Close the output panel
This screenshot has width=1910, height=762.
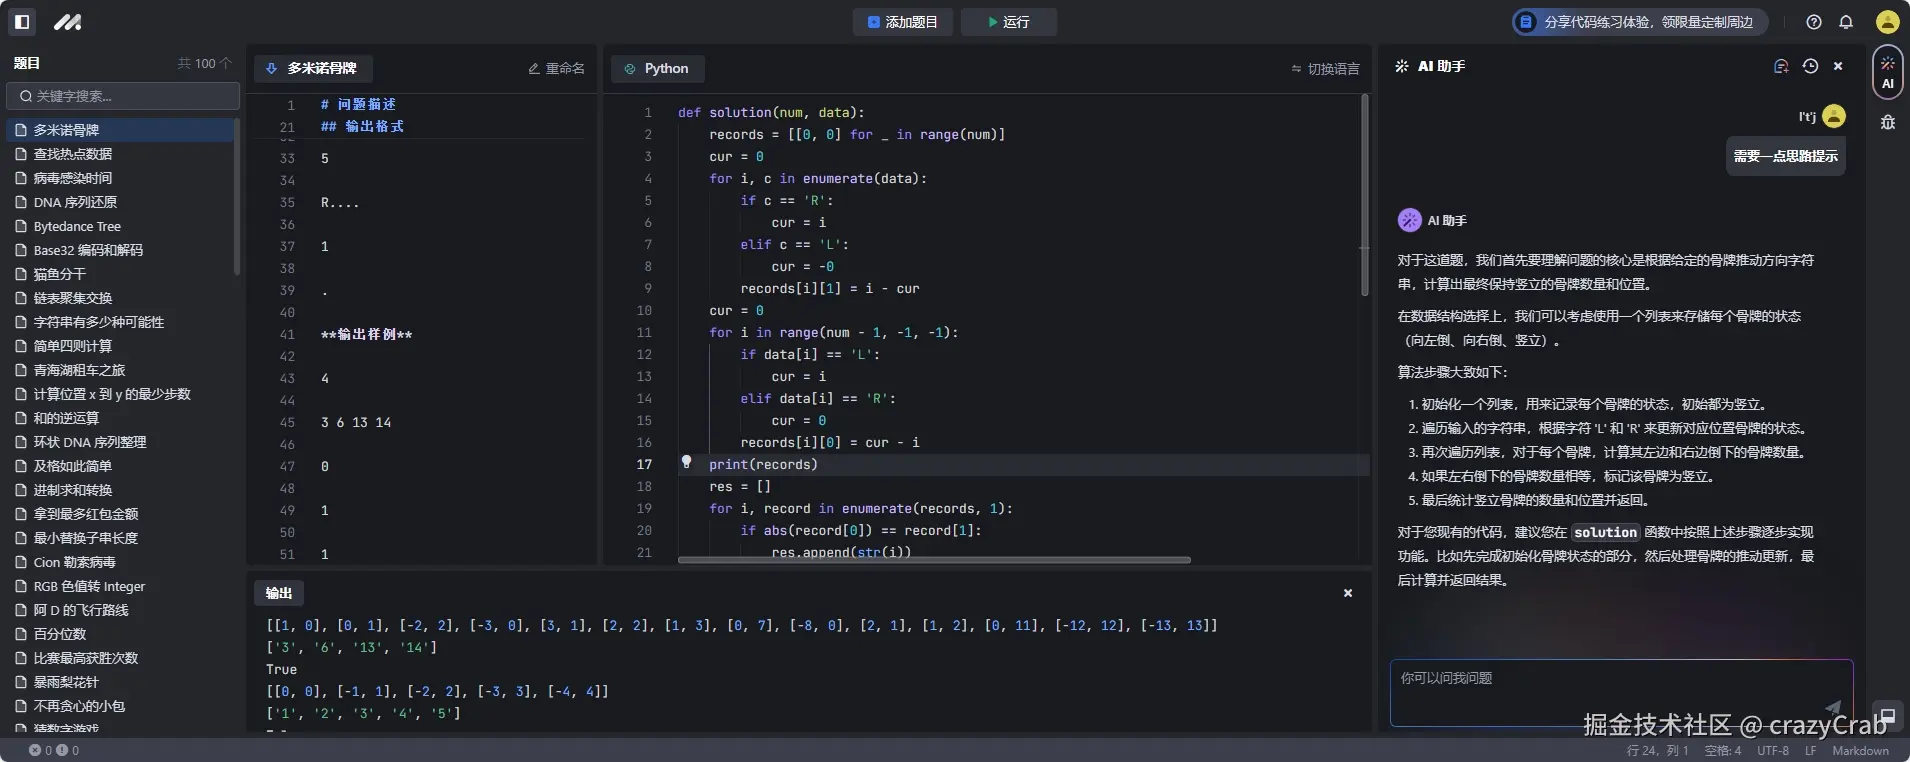1348,593
